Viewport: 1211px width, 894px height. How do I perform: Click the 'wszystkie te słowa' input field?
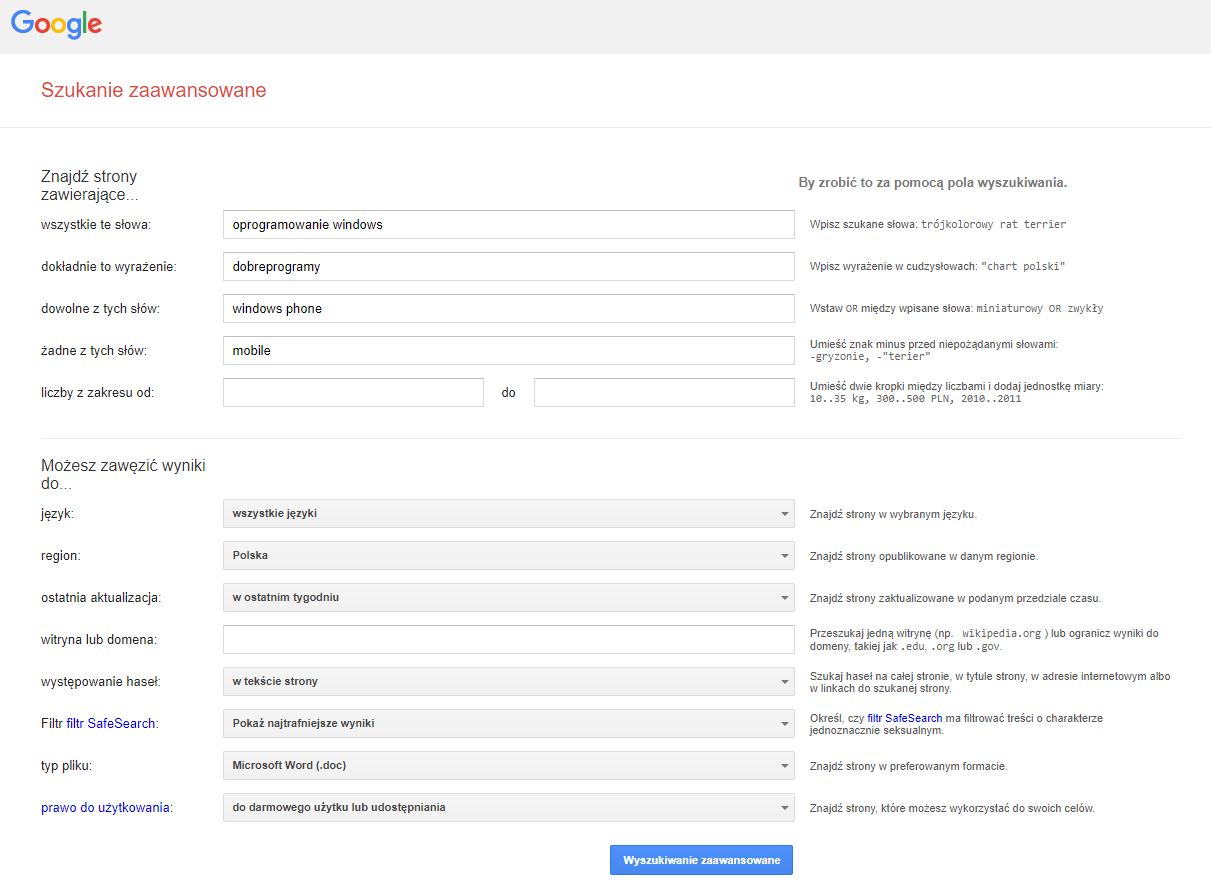coord(508,225)
